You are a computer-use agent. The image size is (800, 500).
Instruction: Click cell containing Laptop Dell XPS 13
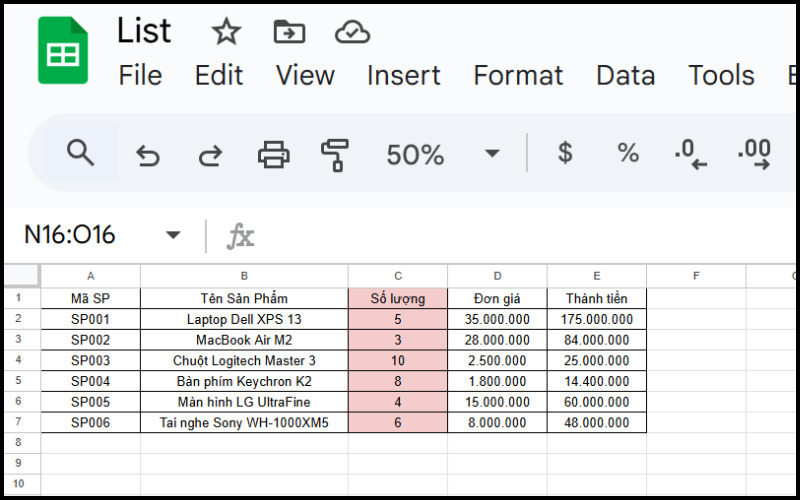coord(244,319)
